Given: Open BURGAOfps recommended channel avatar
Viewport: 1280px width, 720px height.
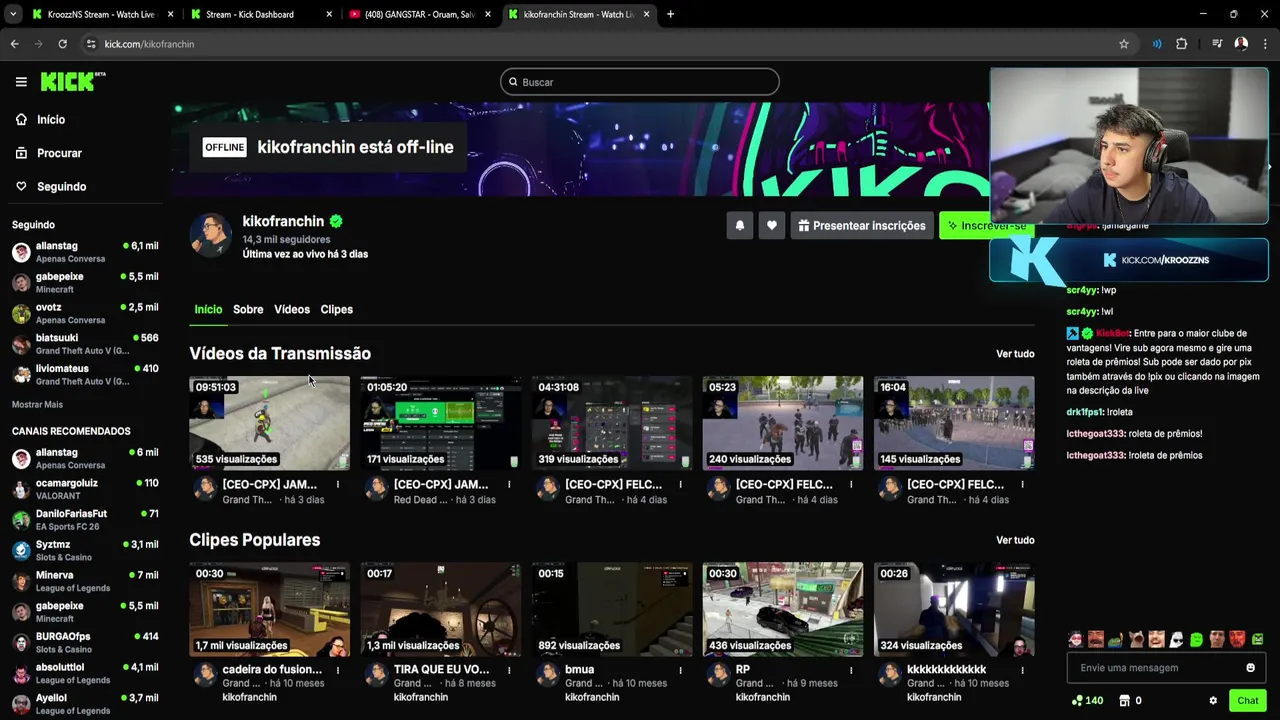Looking at the screenshot, I should (21, 643).
